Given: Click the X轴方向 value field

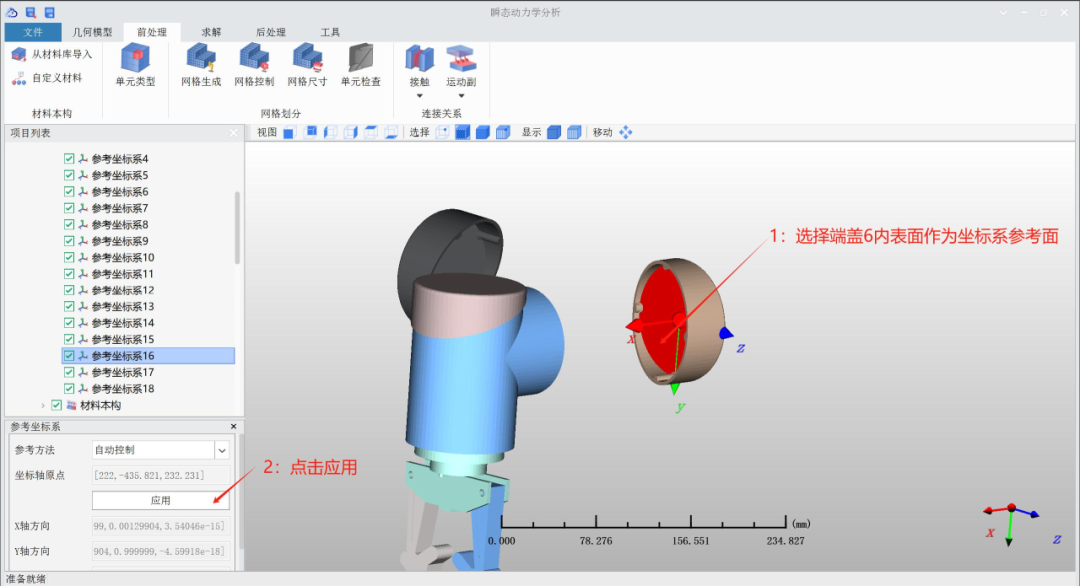Looking at the screenshot, I should point(160,526).
